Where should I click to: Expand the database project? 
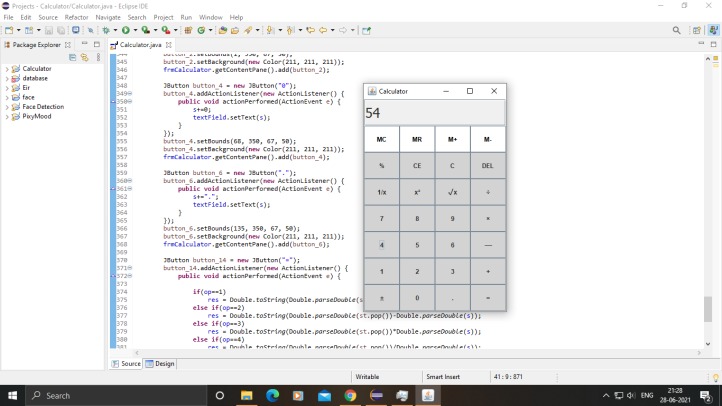[7, 78]
